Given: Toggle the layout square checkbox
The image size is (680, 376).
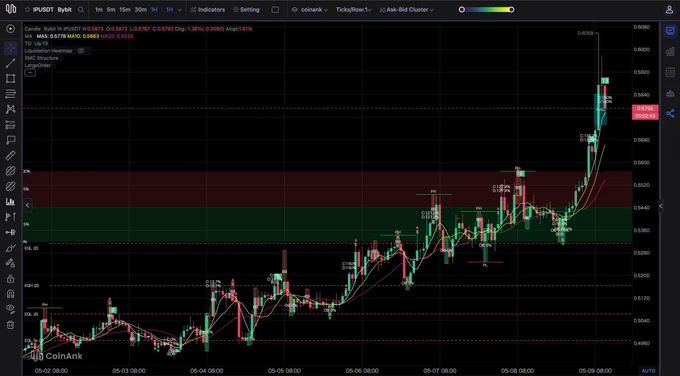Looking at the screenshot, I should 275,10.
